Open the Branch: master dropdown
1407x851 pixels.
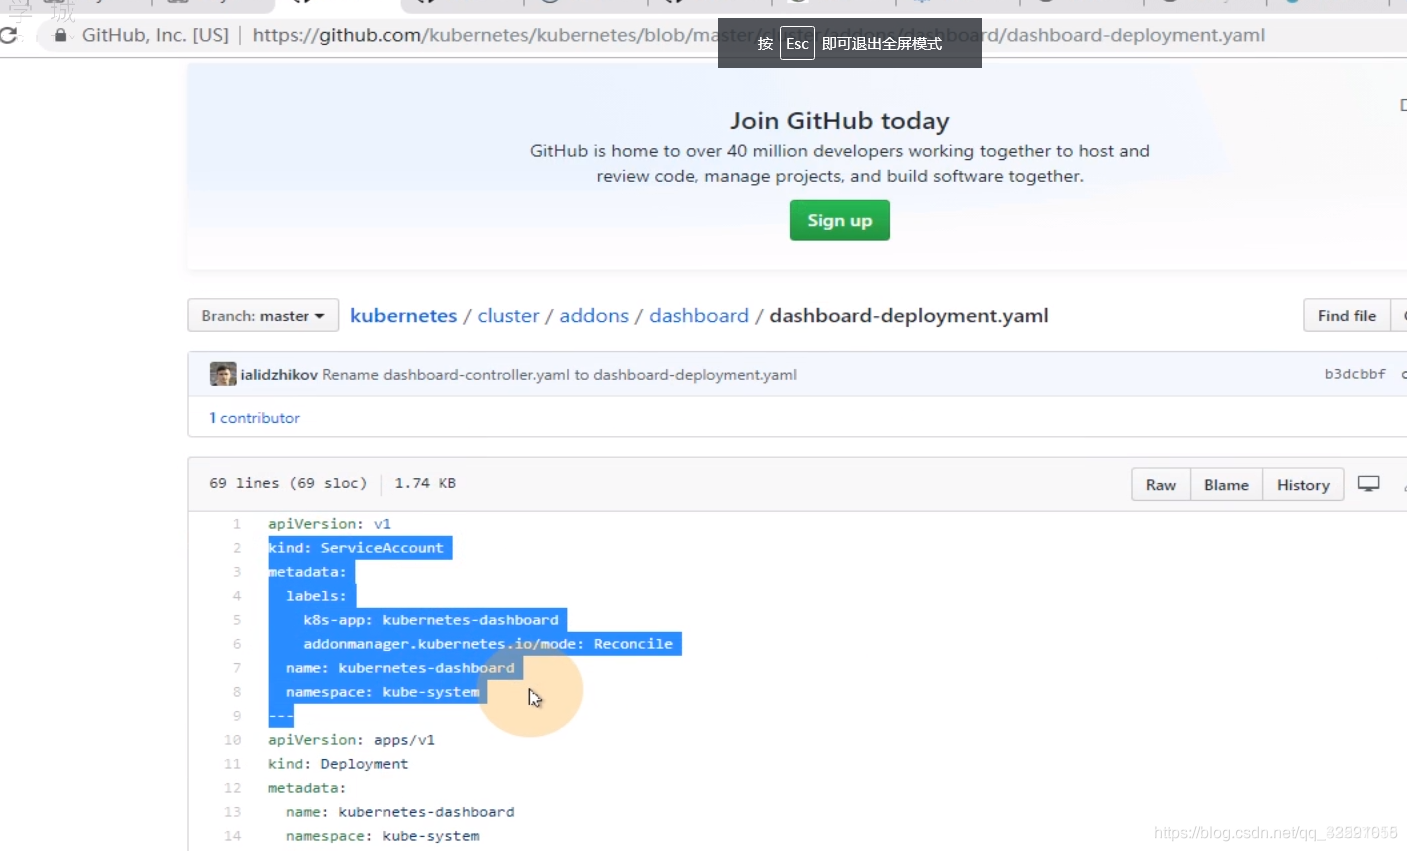click(x=263, y=316)
